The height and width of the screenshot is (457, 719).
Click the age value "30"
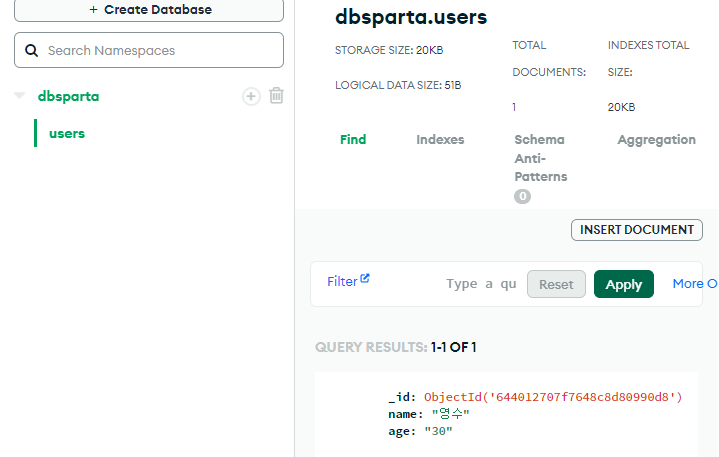pyautogui.click(x=438, y=431)
